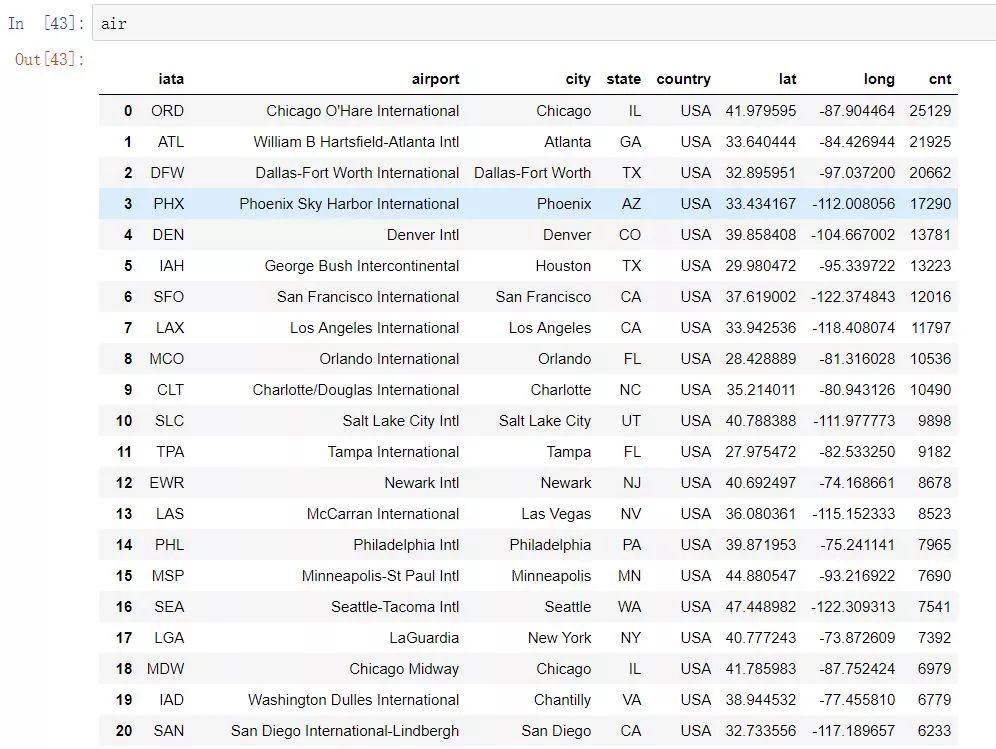Click the Out[43] prompt label
Image resolution: width=996 pixels, height=749 pixels.
point(50,59)
